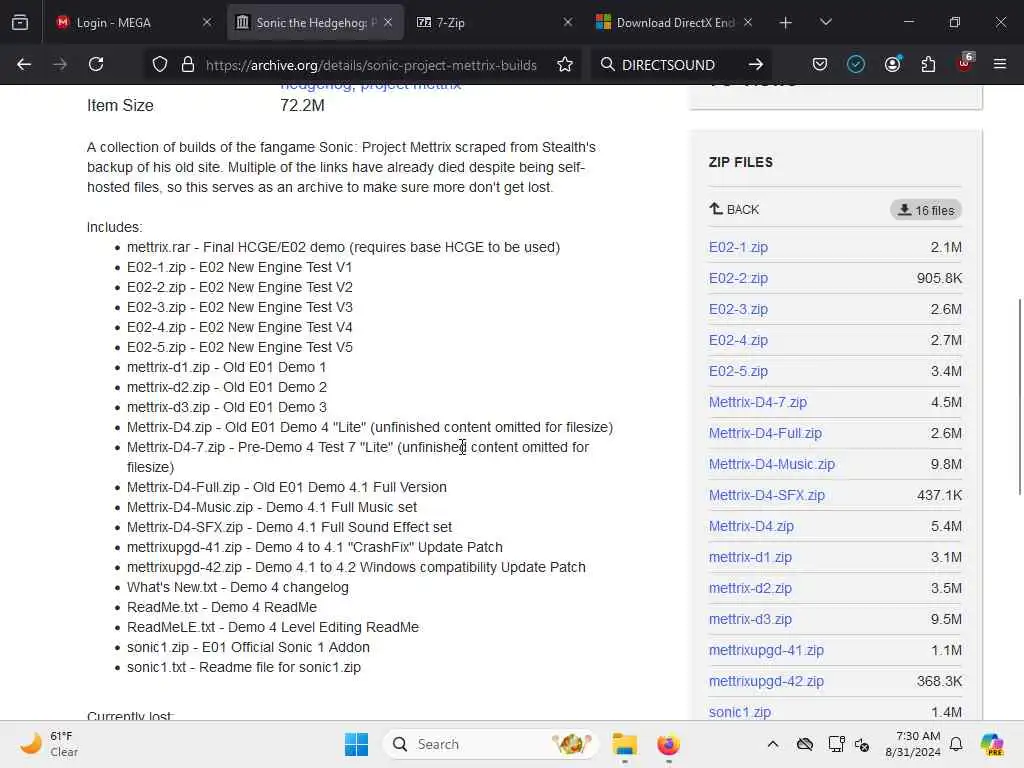Click the archive.org URL address field
The width and height of the screenshot is (1024, 768).
371,64
